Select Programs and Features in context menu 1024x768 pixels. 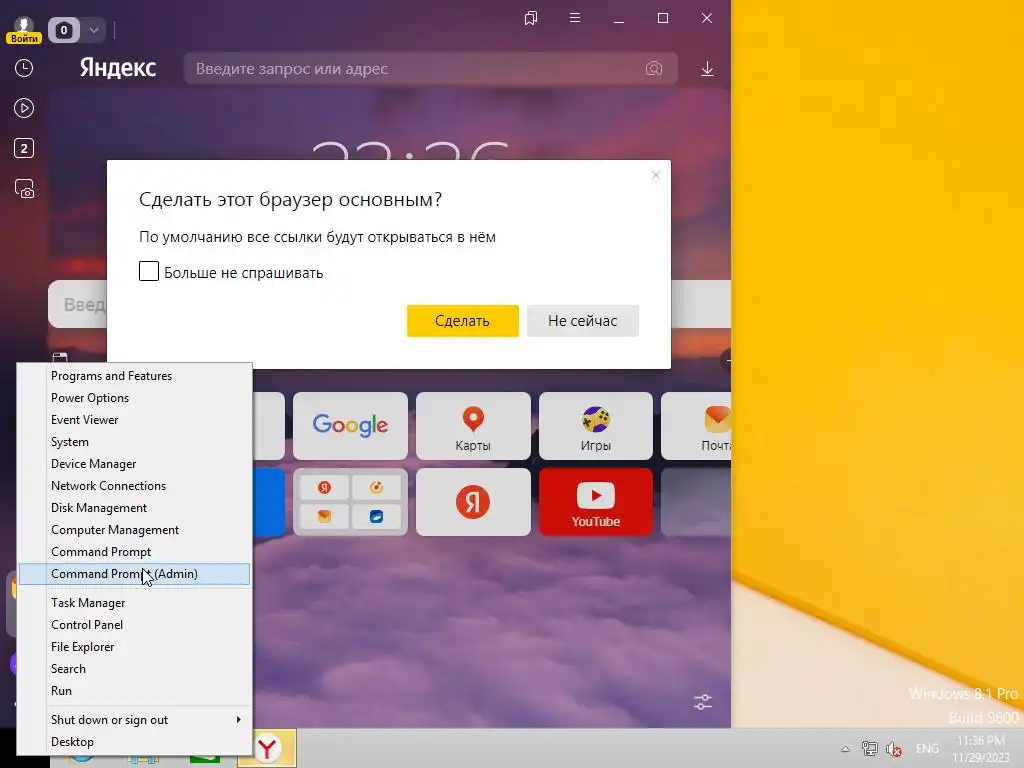click(135, 376)
